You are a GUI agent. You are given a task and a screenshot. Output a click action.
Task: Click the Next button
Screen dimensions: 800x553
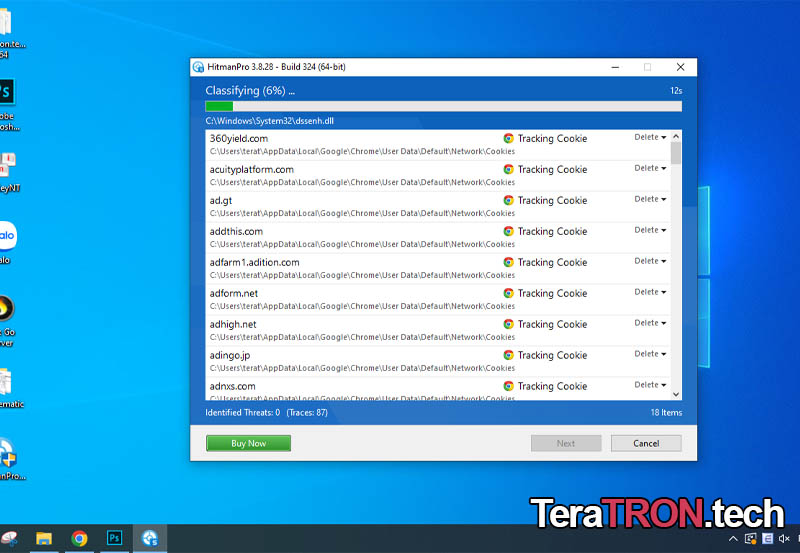[x=566, y=443]
